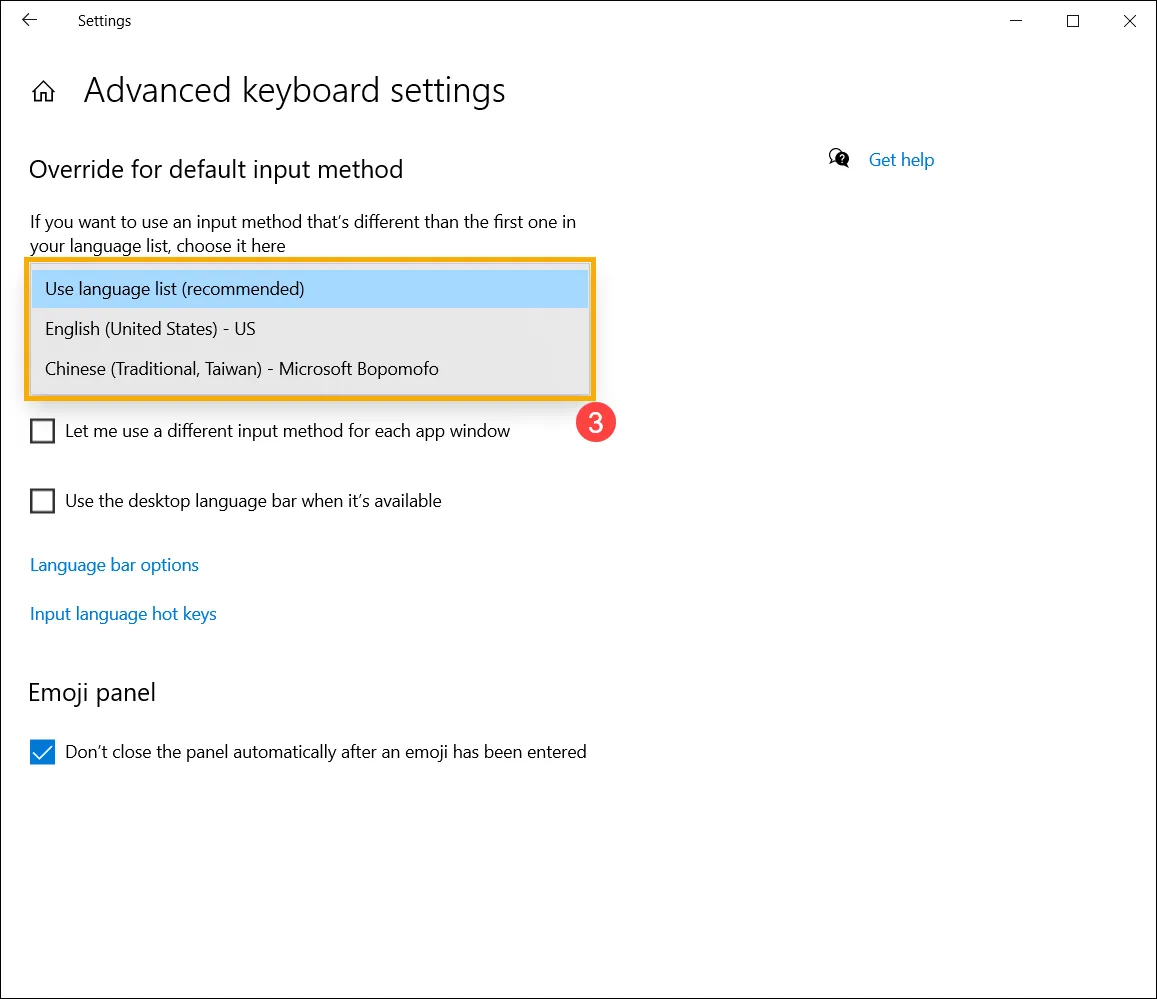The height and width of the screenshot is (999, 1157).
Task: Click the minimize icon on the title bar
Action: pyautogui.click(x=1016, y=20)
